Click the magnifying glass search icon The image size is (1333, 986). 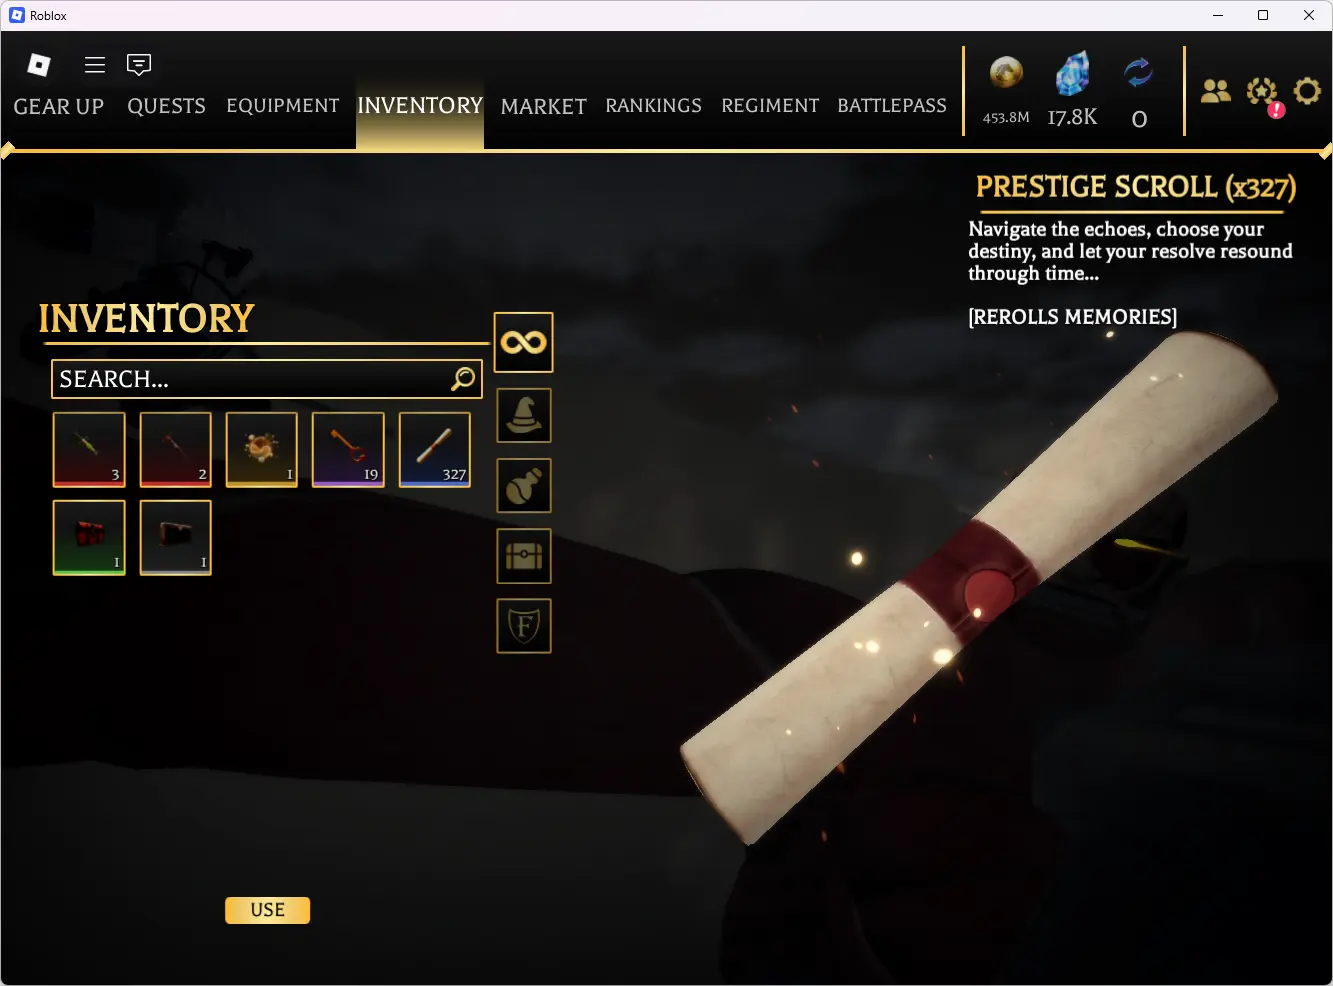[x=463, y=379]
